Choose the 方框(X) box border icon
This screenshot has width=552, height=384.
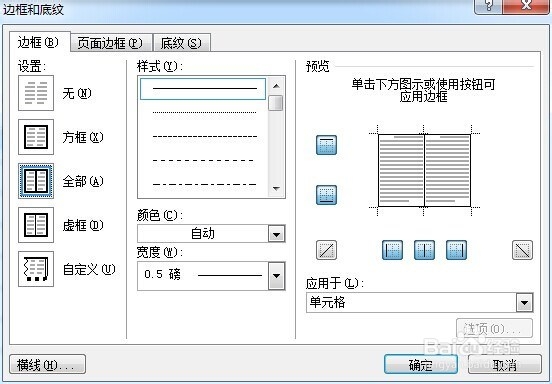pos(36,137)
